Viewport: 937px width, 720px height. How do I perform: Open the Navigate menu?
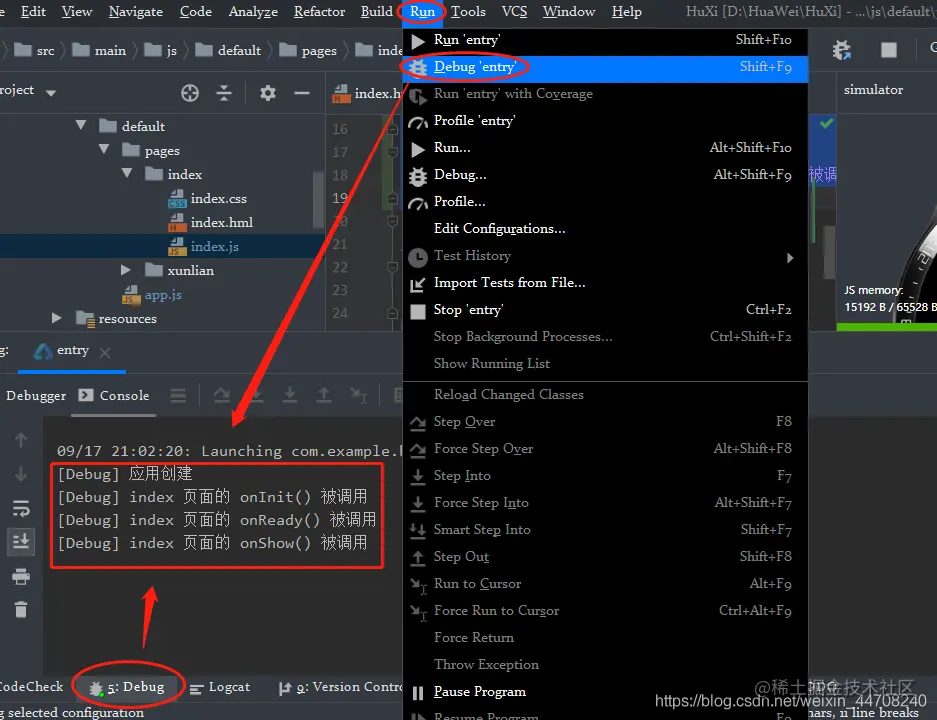coord(136,11)
